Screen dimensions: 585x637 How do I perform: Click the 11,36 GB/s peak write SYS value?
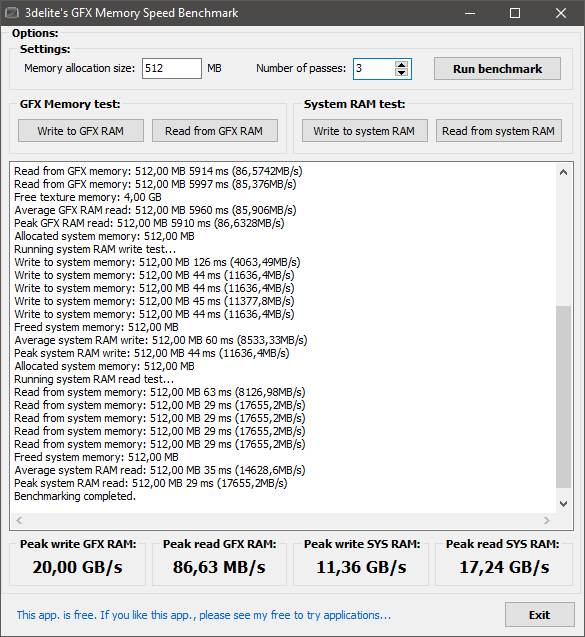click(361, 567)
